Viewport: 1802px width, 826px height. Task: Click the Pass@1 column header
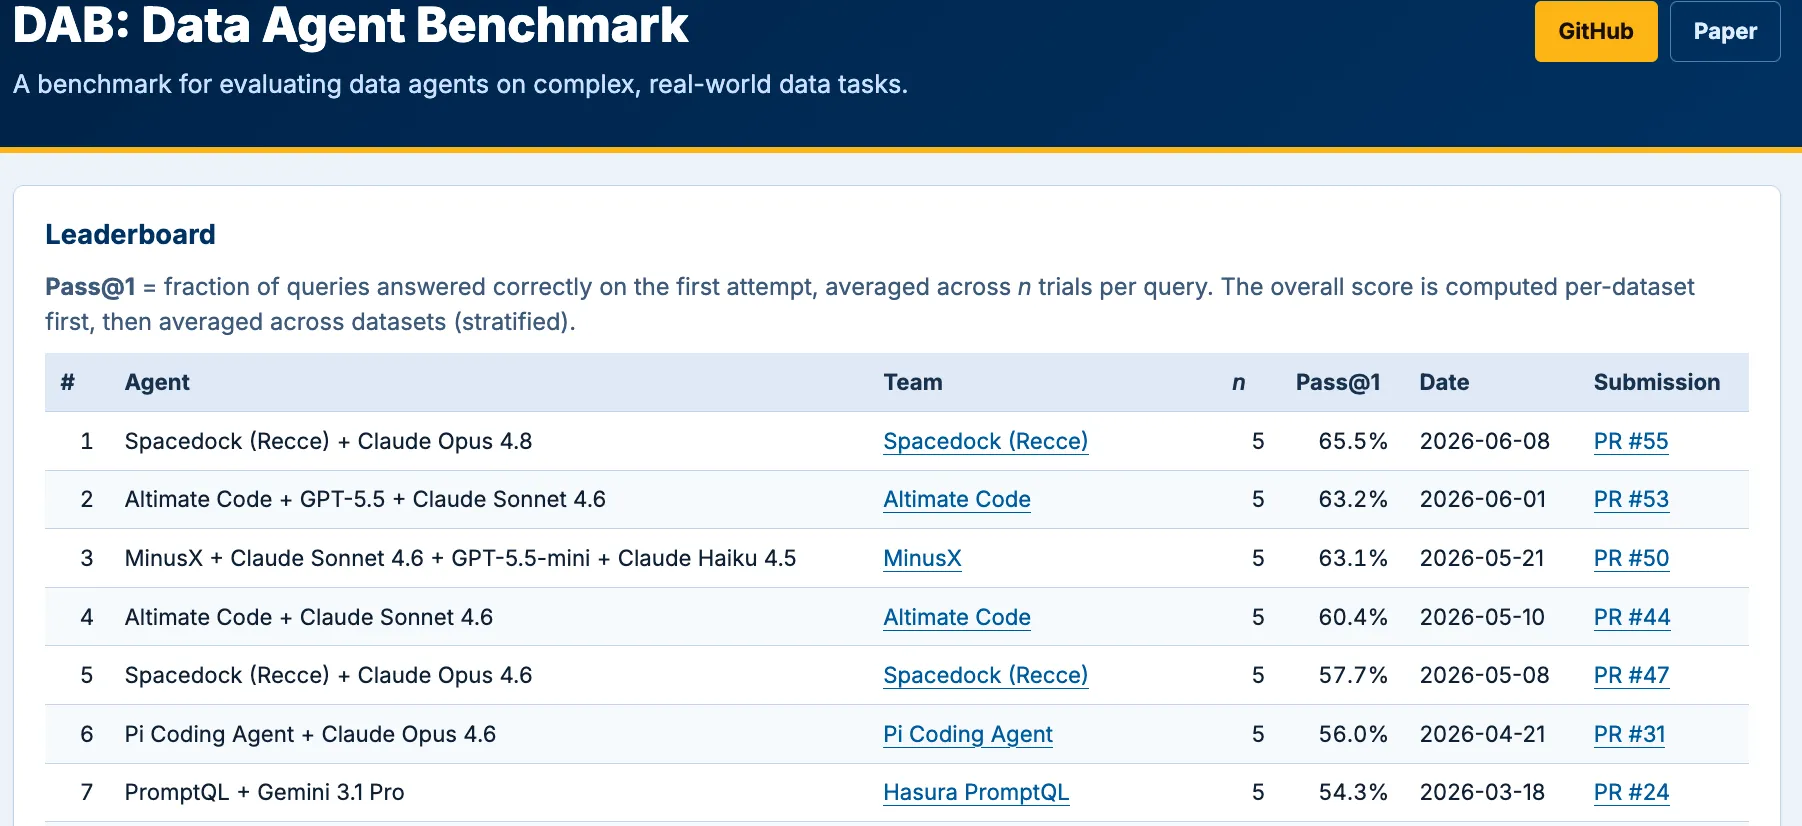(x=1338, y=382)
